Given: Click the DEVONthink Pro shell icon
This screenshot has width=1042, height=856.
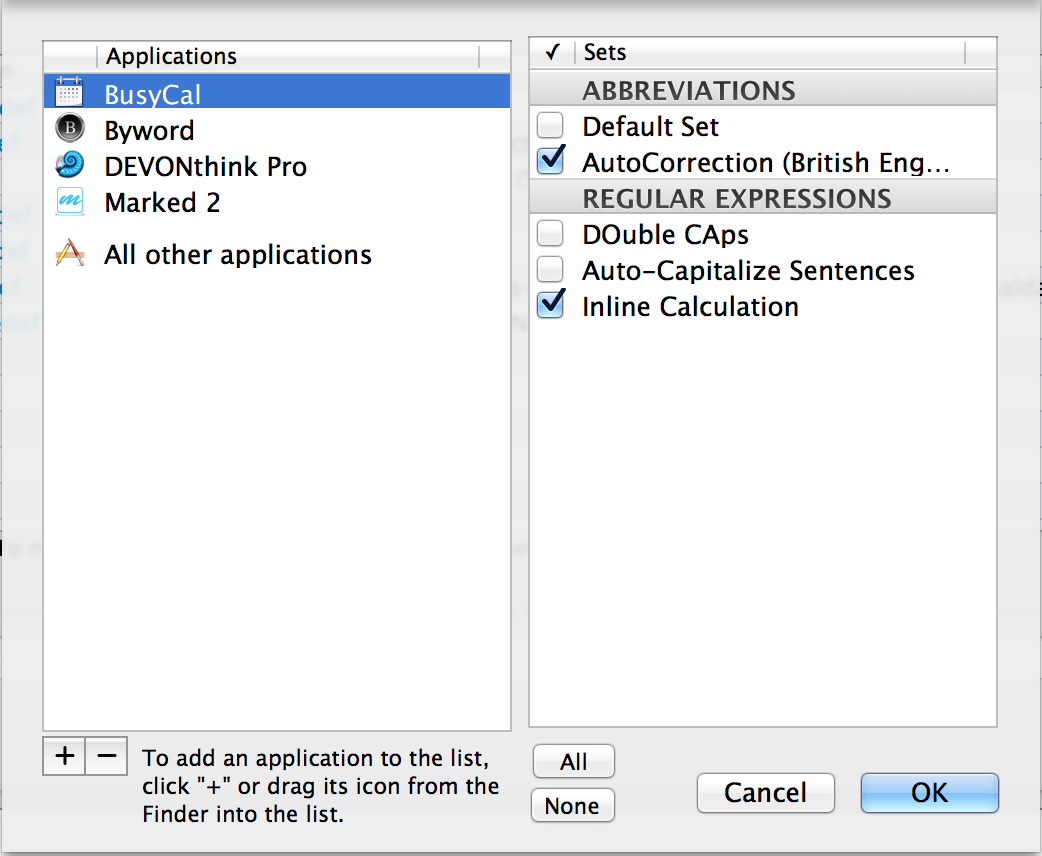Looking at the screenshot, I should (x=70, y=164).
